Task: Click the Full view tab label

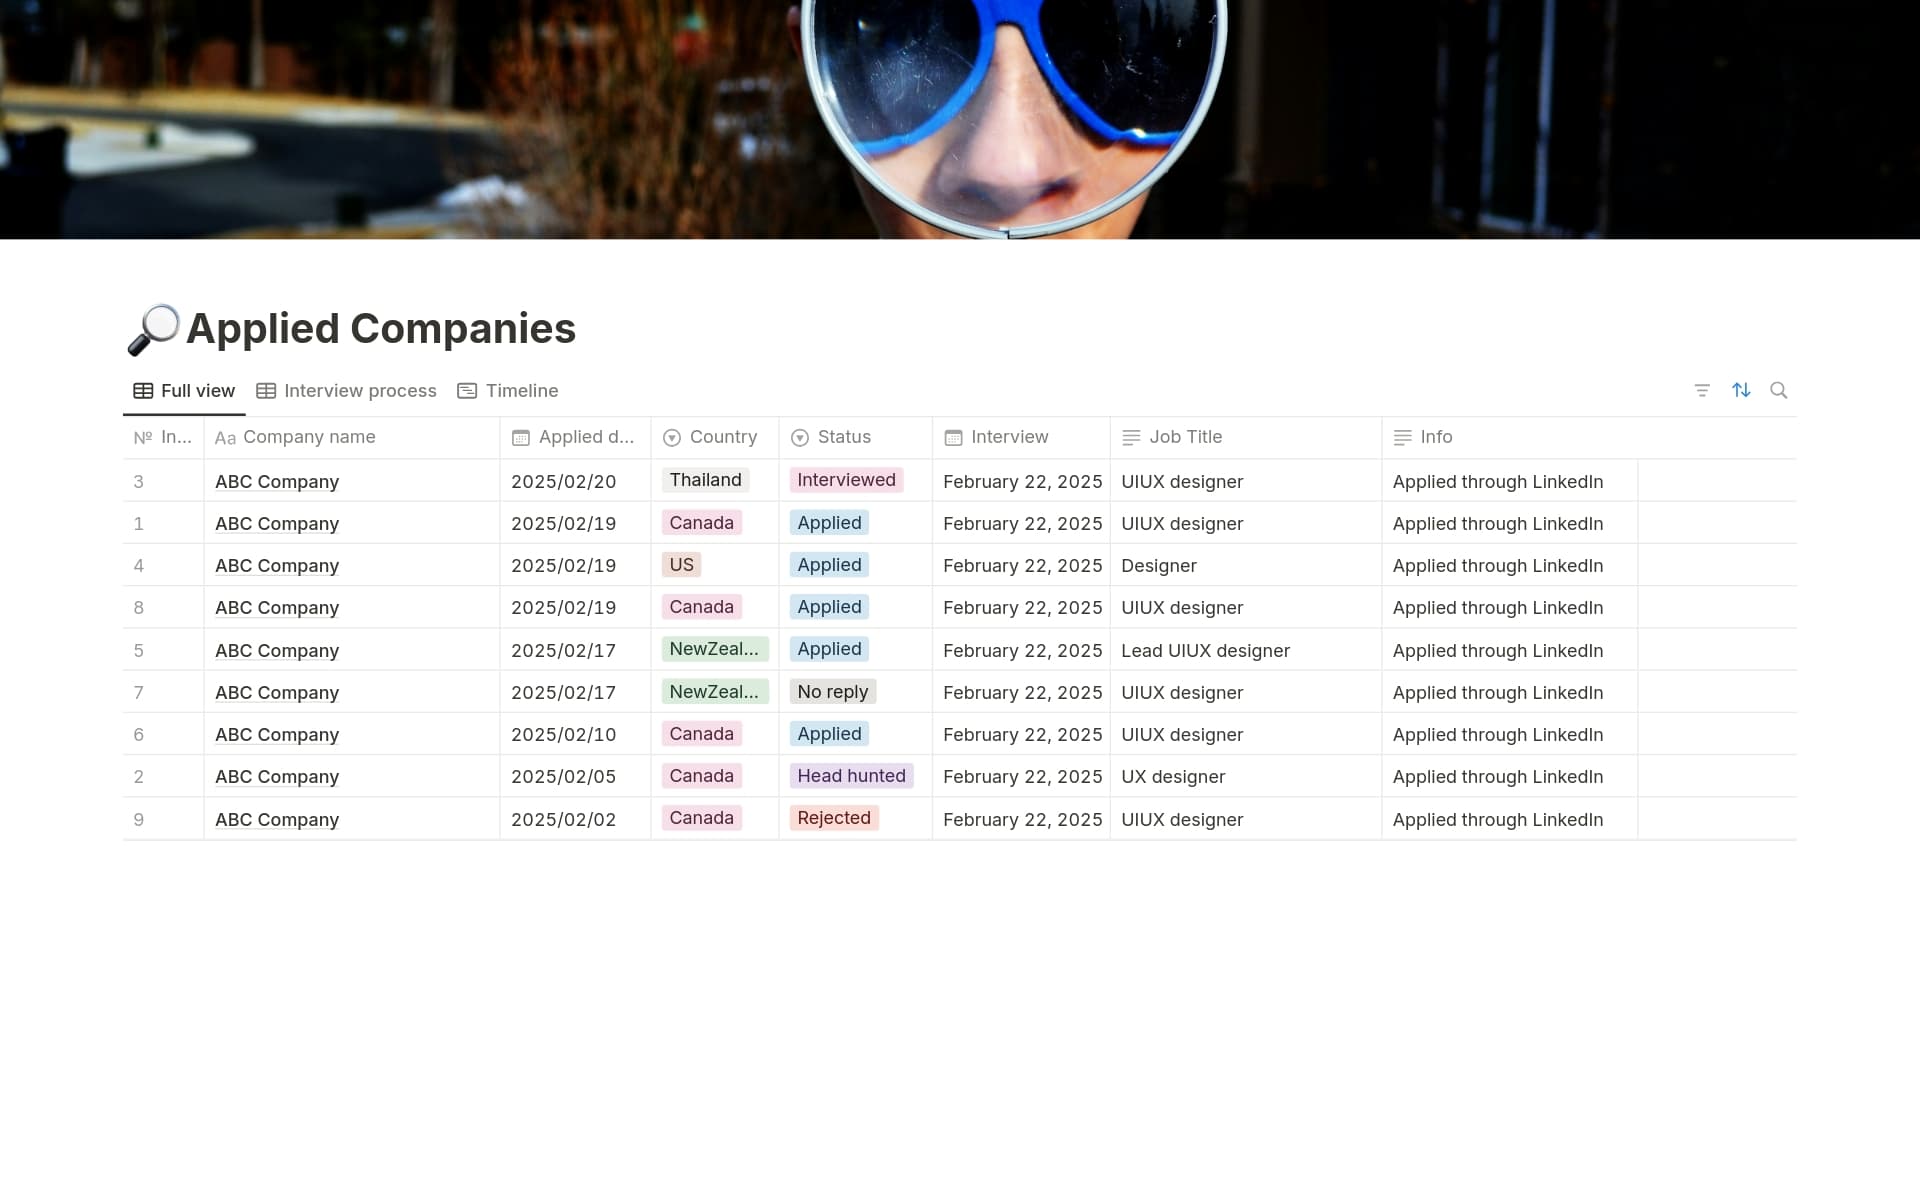Action: point(197,391)
